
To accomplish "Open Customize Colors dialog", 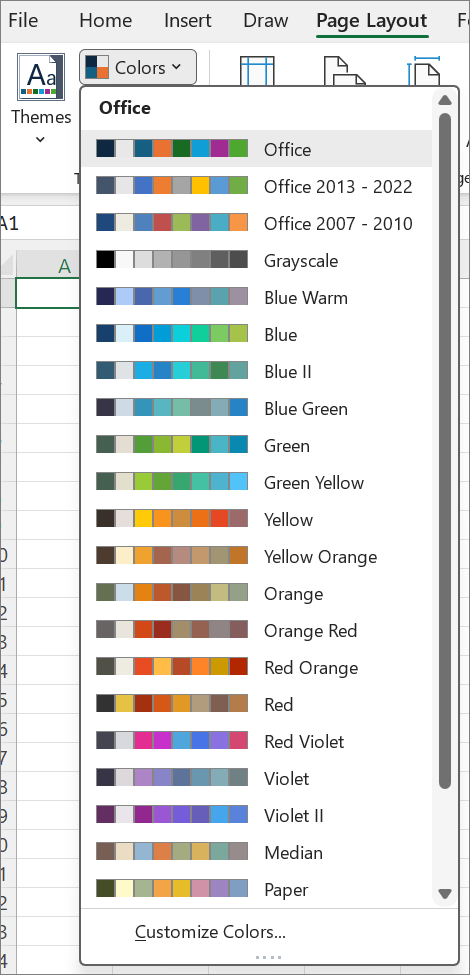I will click(210, 931).
